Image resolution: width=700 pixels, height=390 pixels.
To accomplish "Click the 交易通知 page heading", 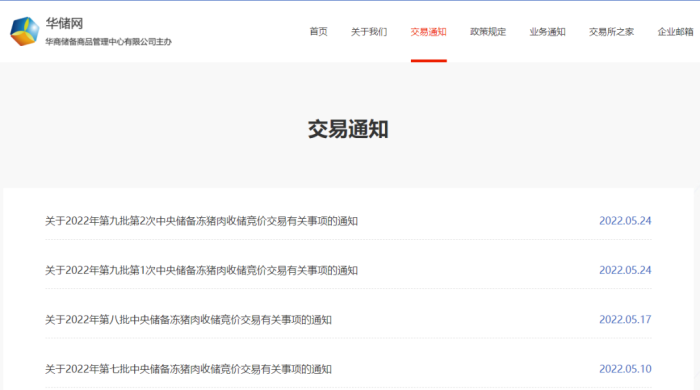I will pos(348,129).
